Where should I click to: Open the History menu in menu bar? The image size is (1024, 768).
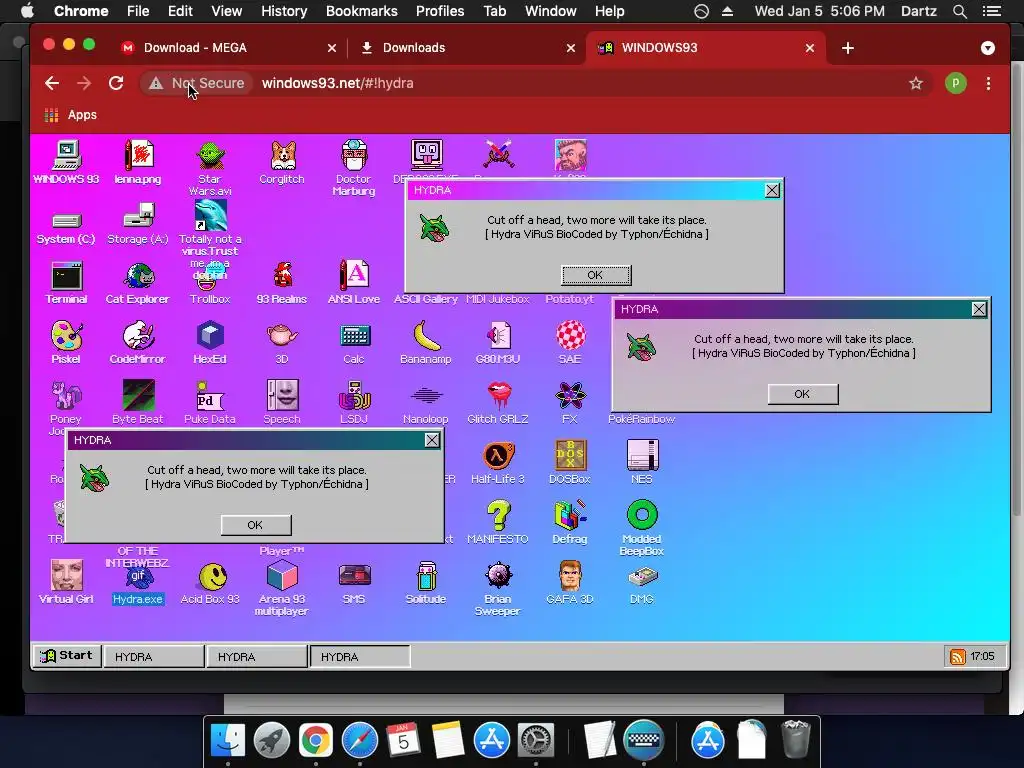point(284,11)
